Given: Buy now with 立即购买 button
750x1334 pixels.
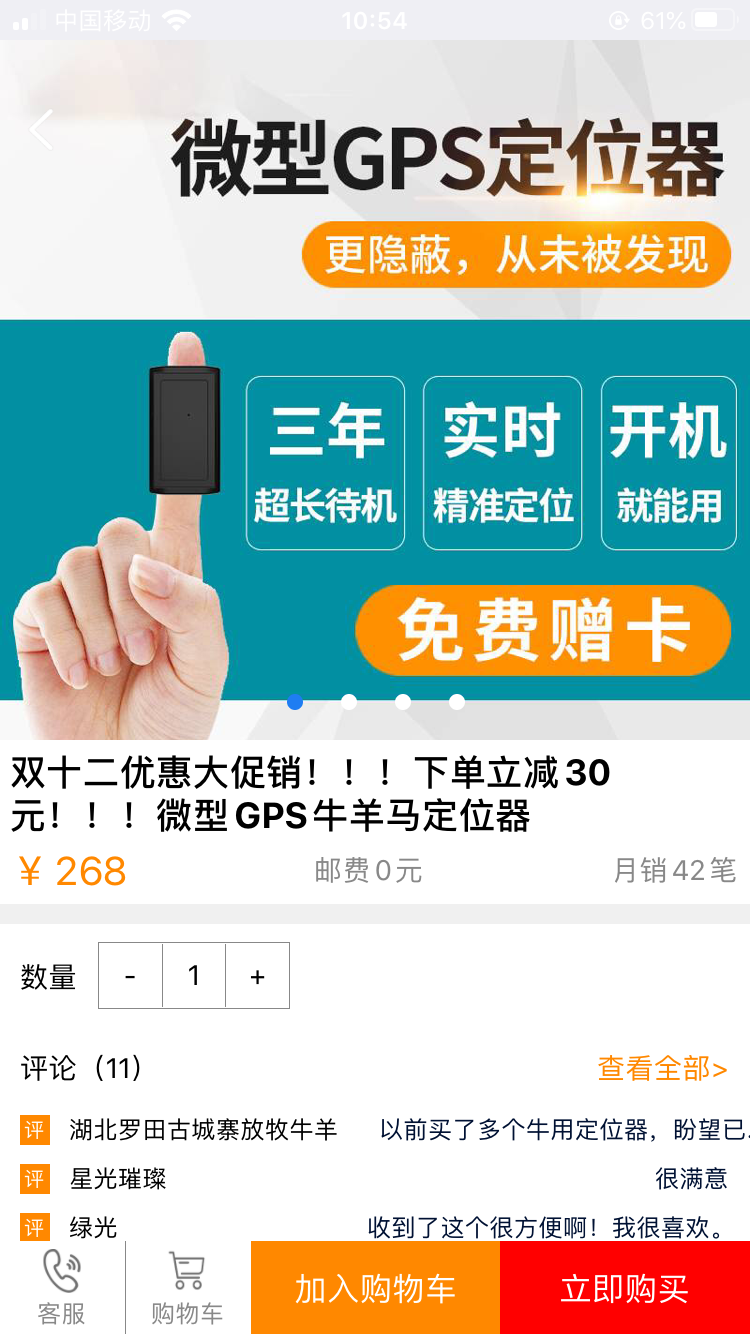Looking at the screenshot, I should click(625, 1288).
